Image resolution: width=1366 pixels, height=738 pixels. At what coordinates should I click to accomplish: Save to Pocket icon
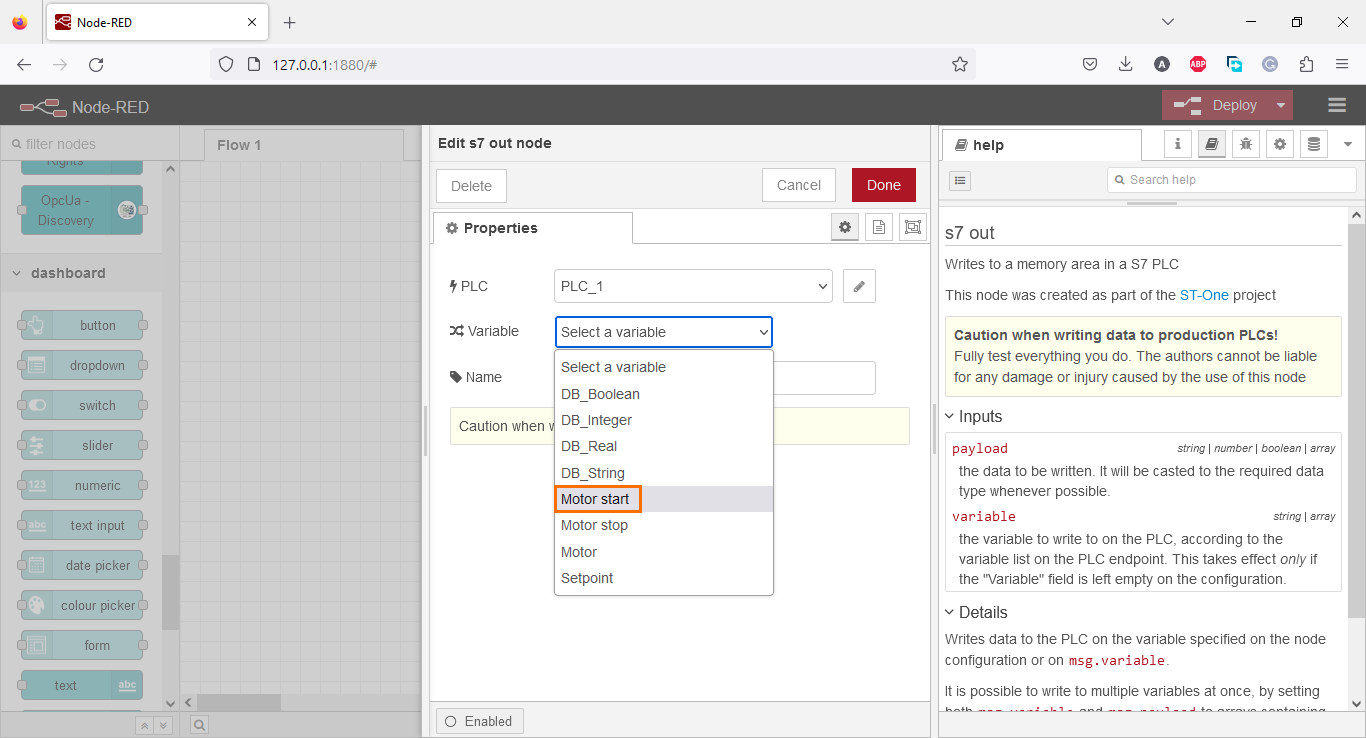pyautogui.click(x=1090, y=64)
